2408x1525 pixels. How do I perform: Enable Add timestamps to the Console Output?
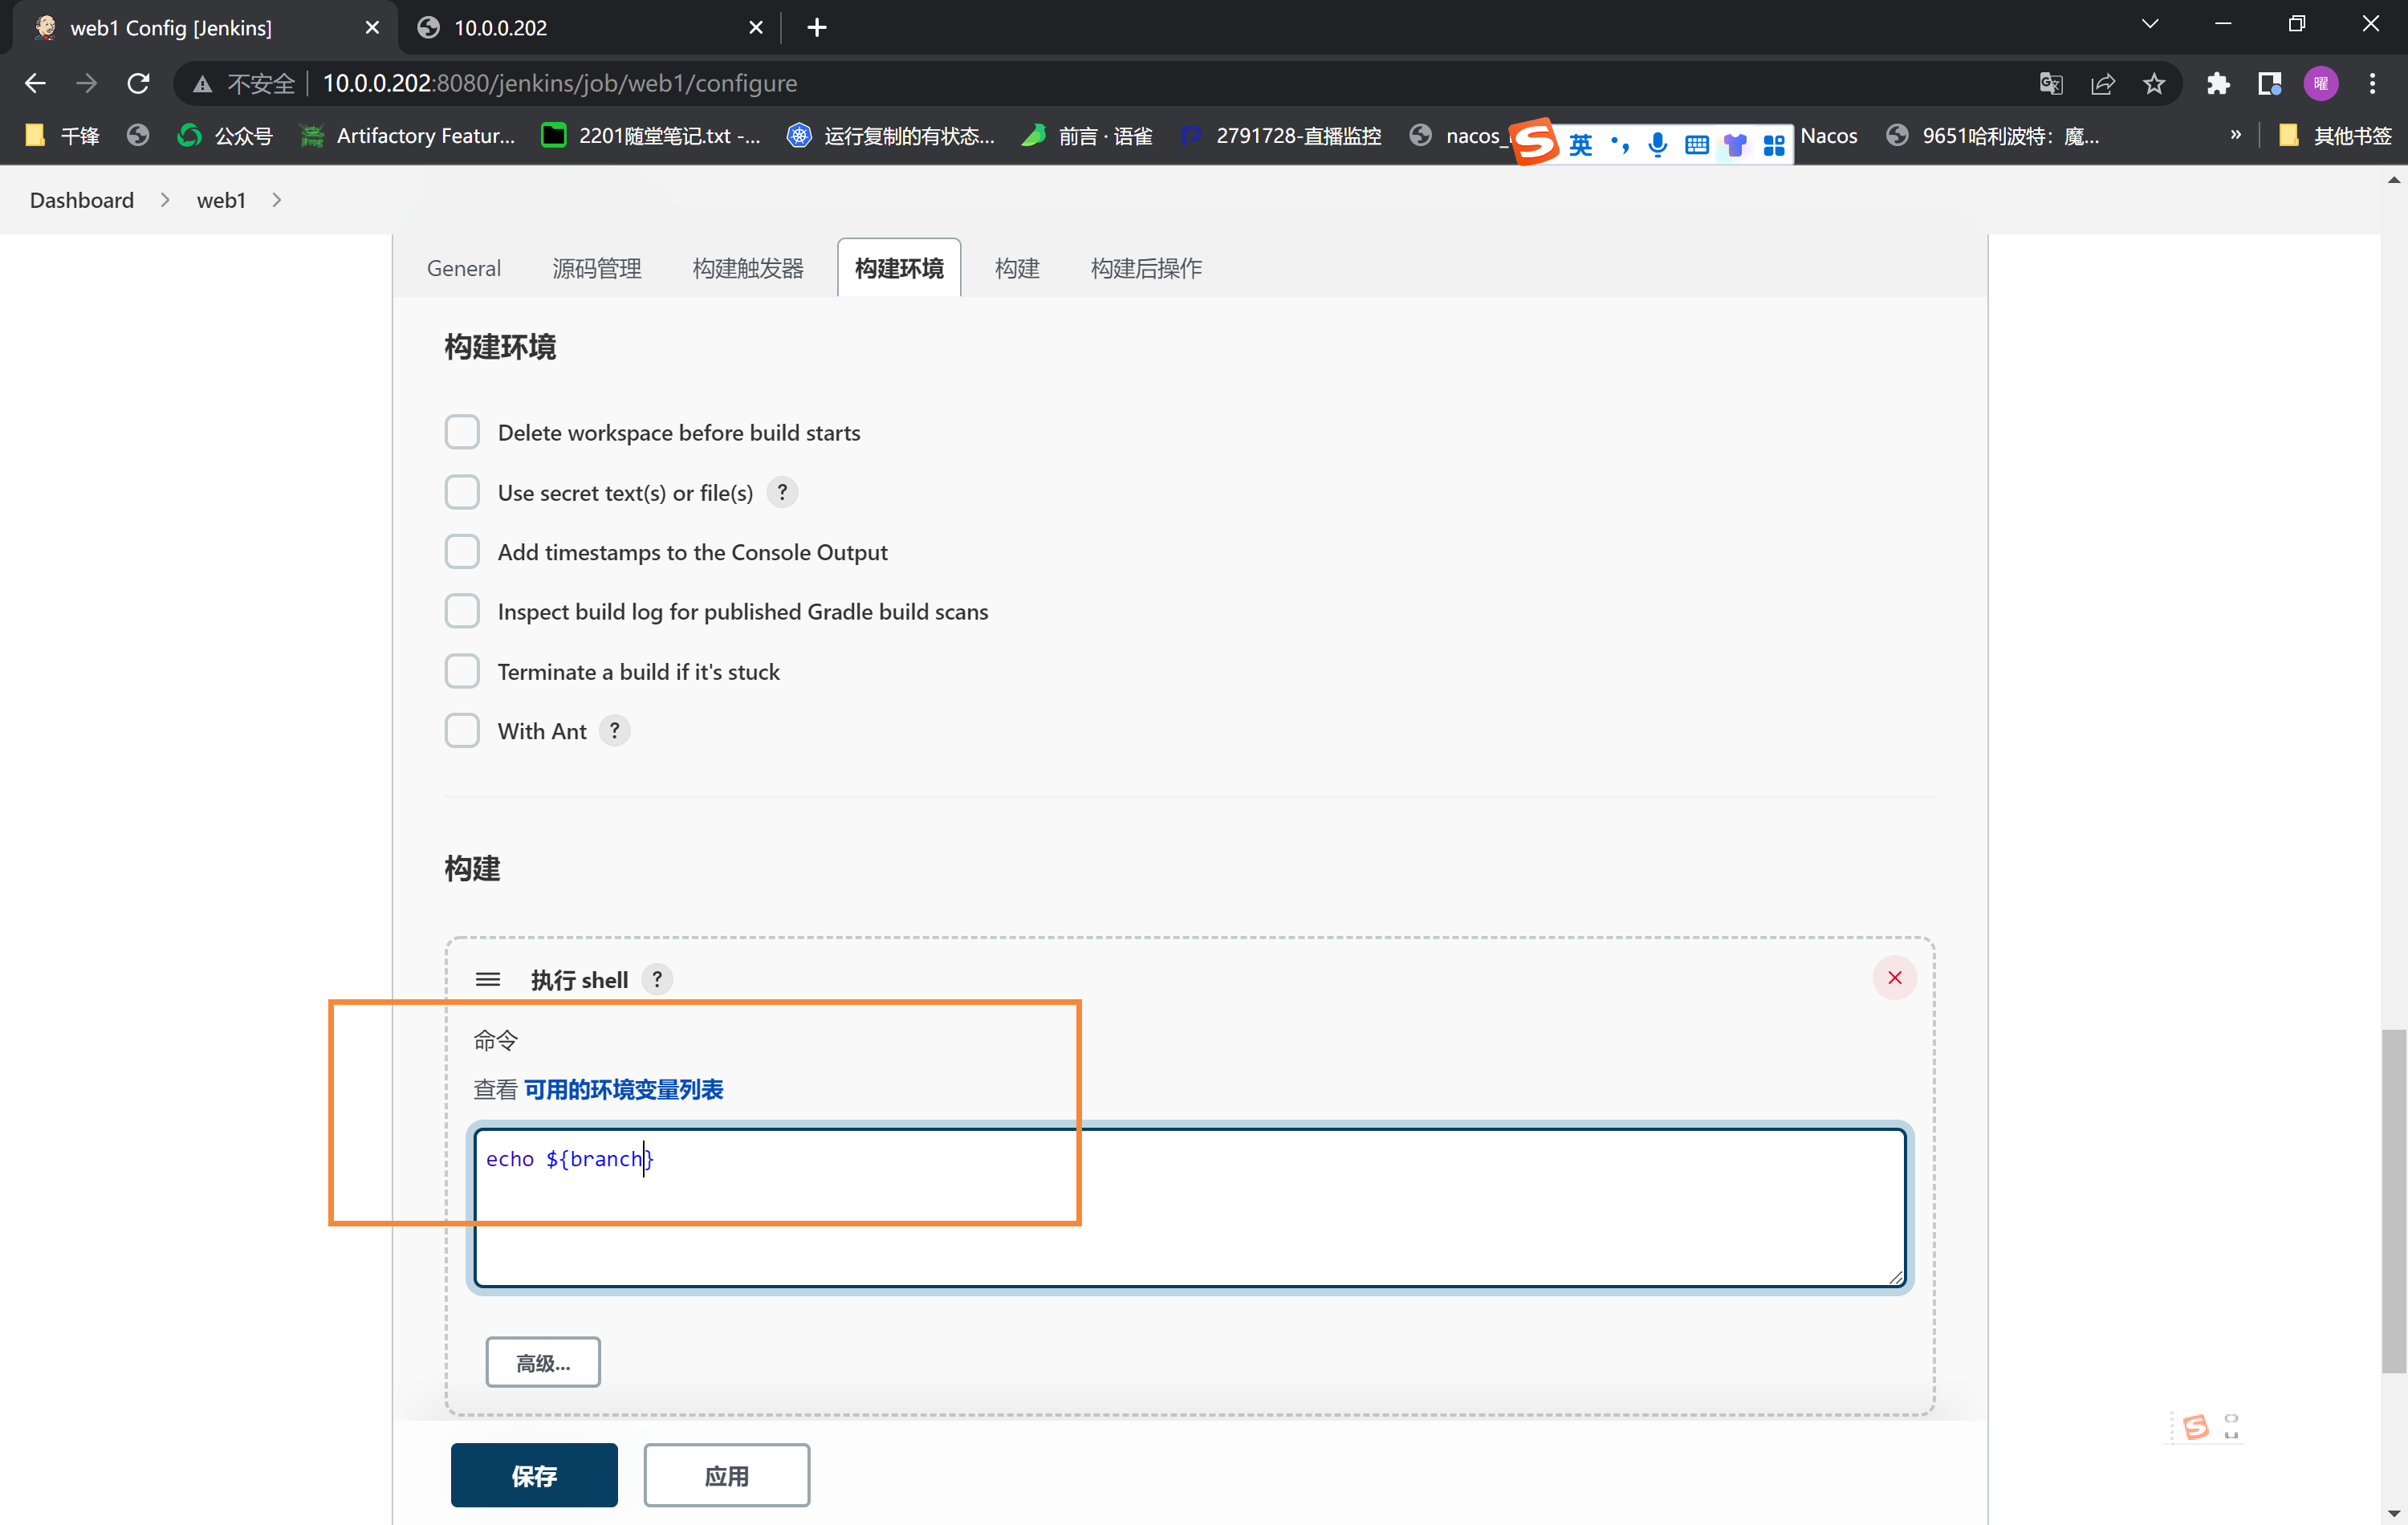pyautogui.click(x=463, y=551)
